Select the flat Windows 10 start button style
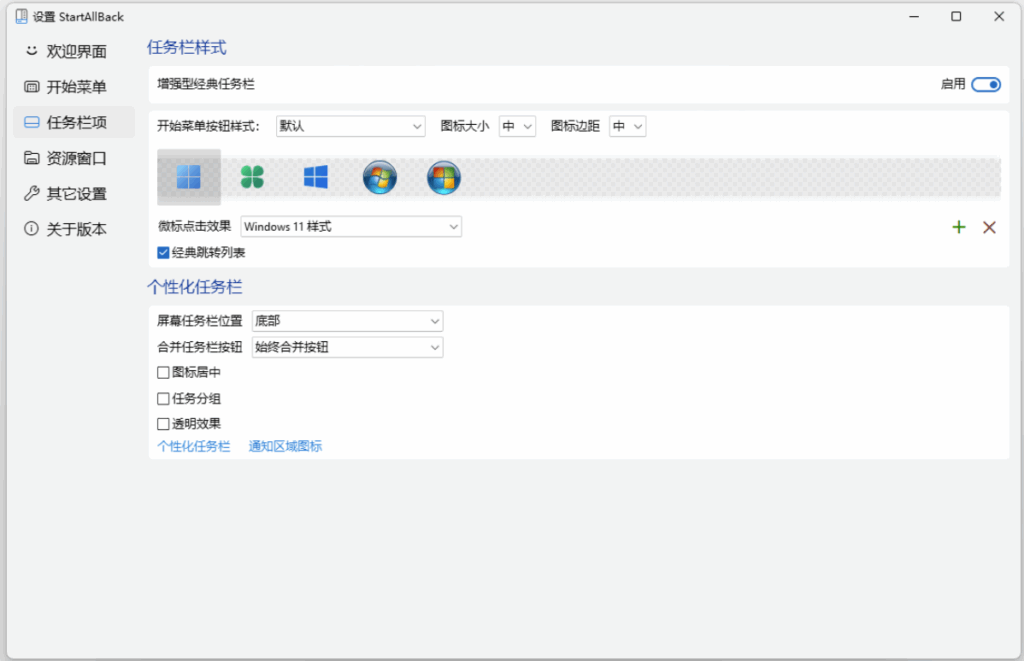 [x=315, y=177]
